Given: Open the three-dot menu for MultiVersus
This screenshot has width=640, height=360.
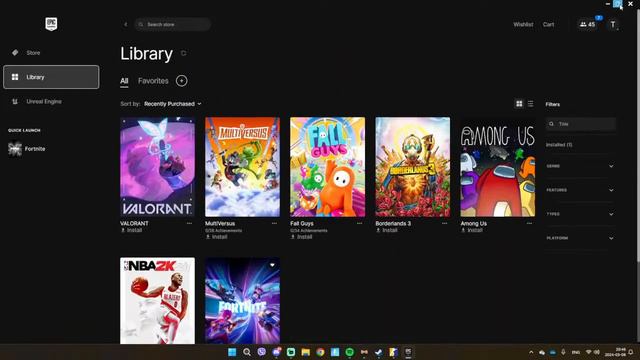Looking at the screenshot, I should [274, 224].
